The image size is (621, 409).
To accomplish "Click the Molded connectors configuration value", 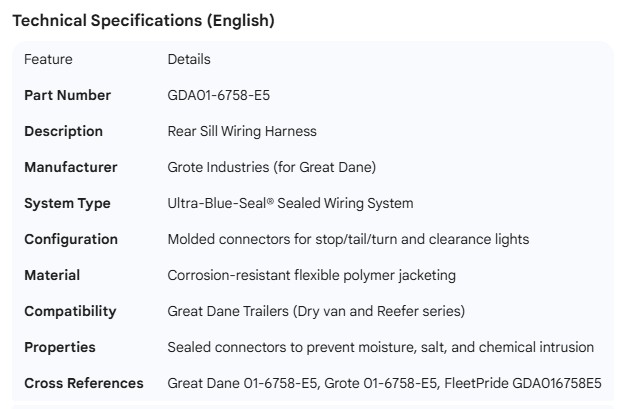I will coord(348,240).
